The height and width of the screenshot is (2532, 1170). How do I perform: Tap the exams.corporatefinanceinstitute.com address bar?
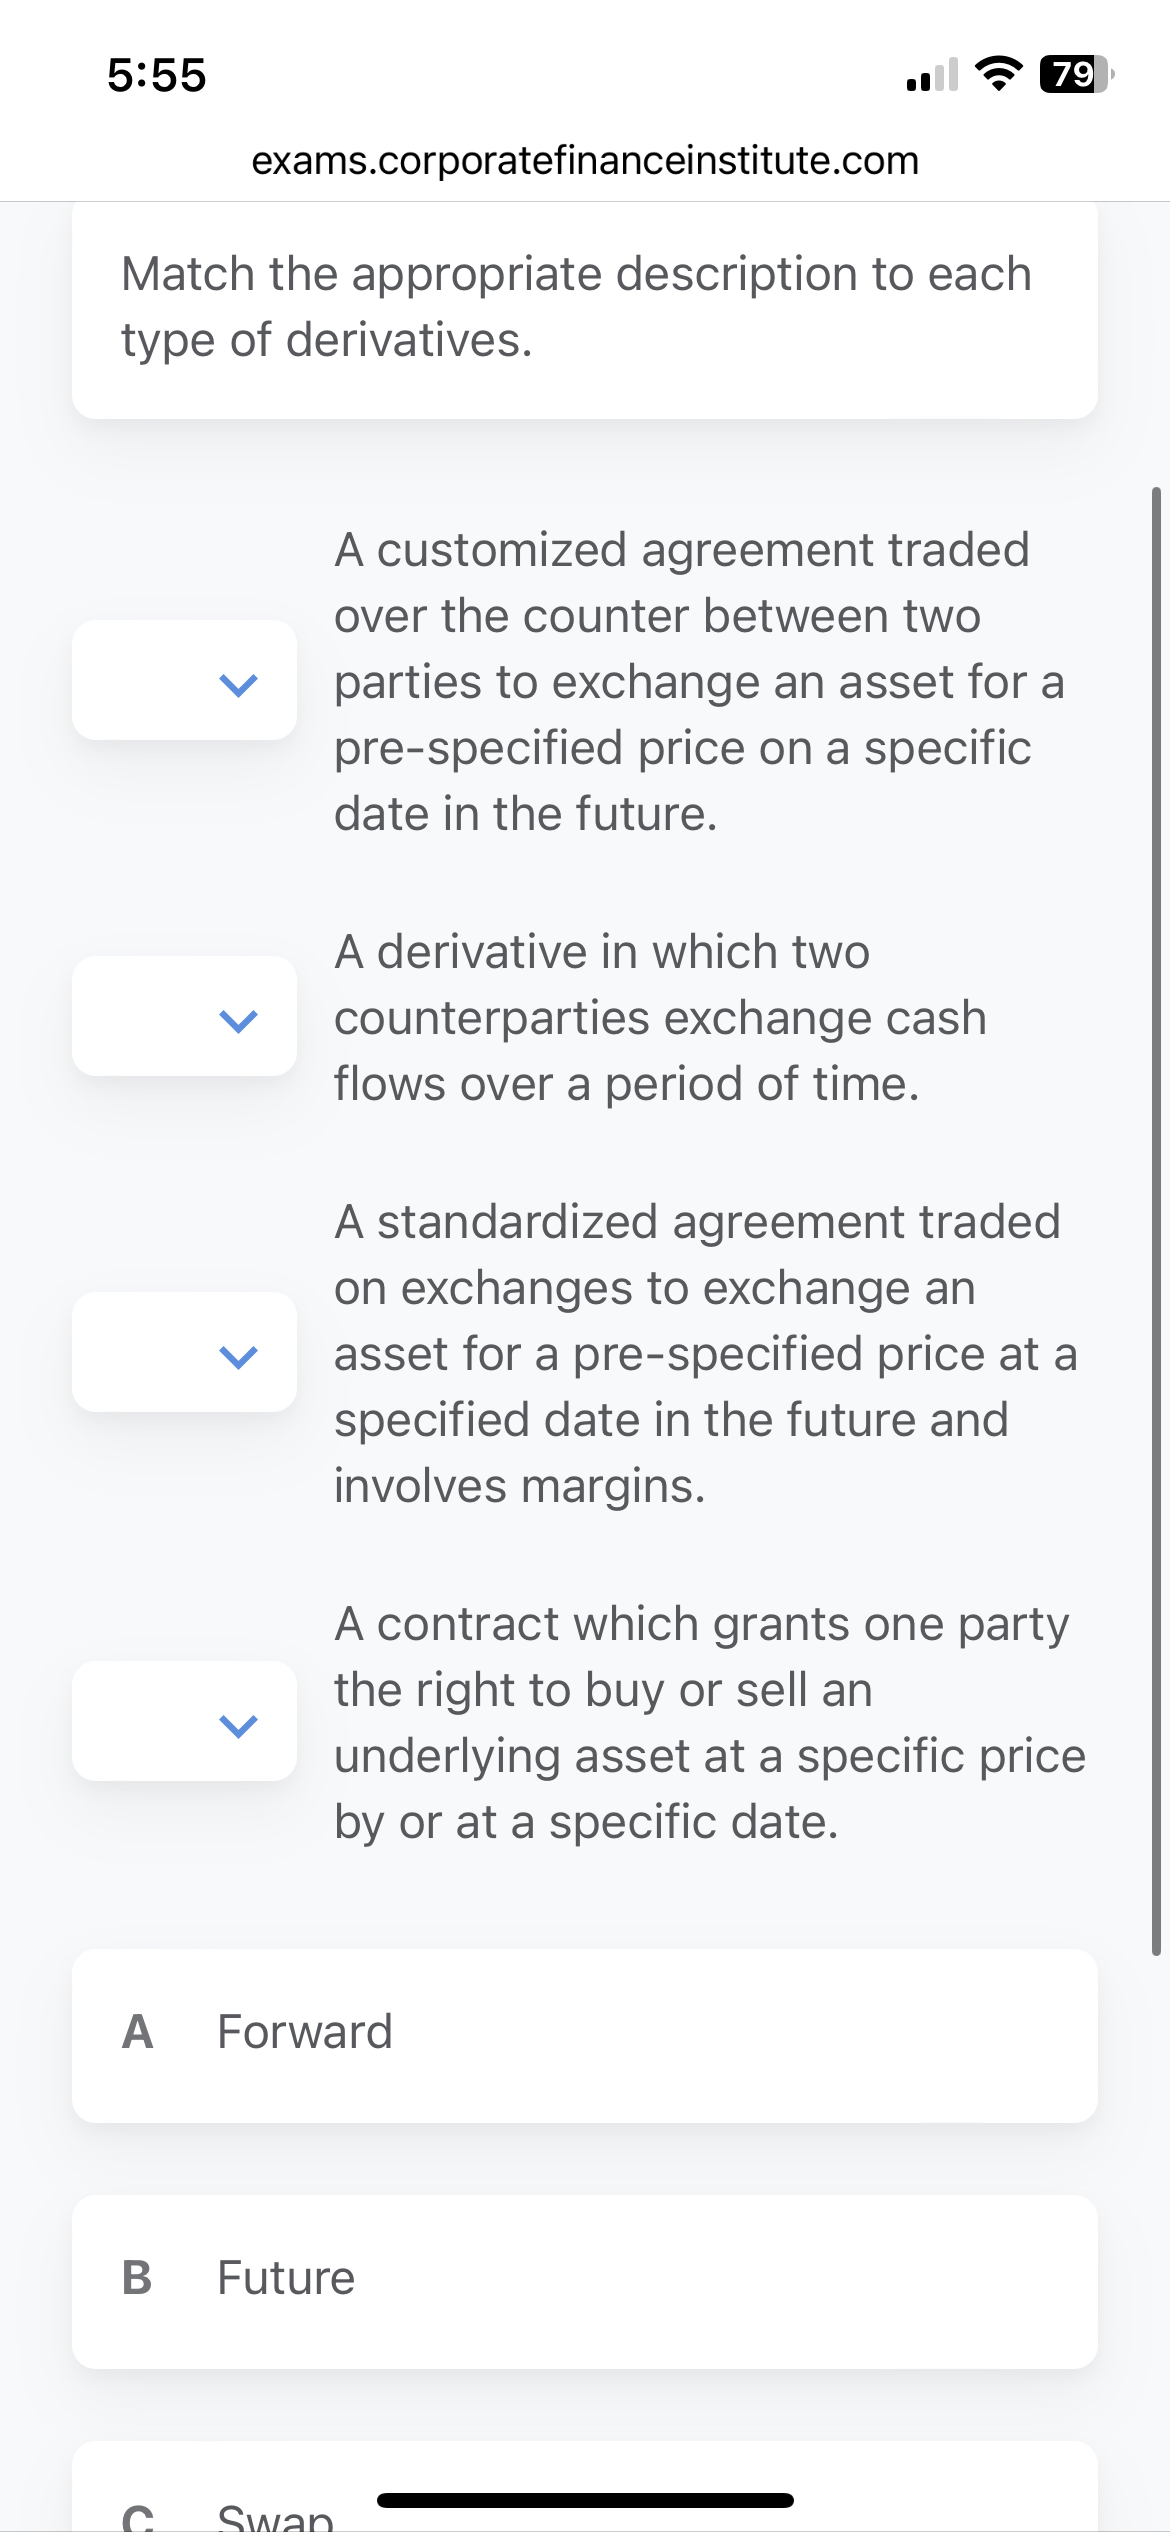tap(585, 160)
